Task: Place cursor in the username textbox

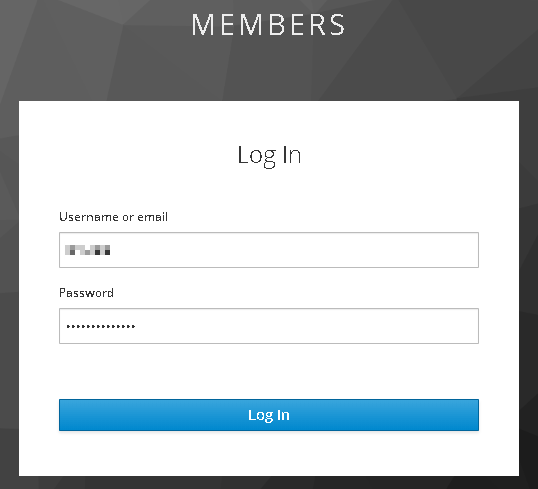Action: (x=269, y=250)
